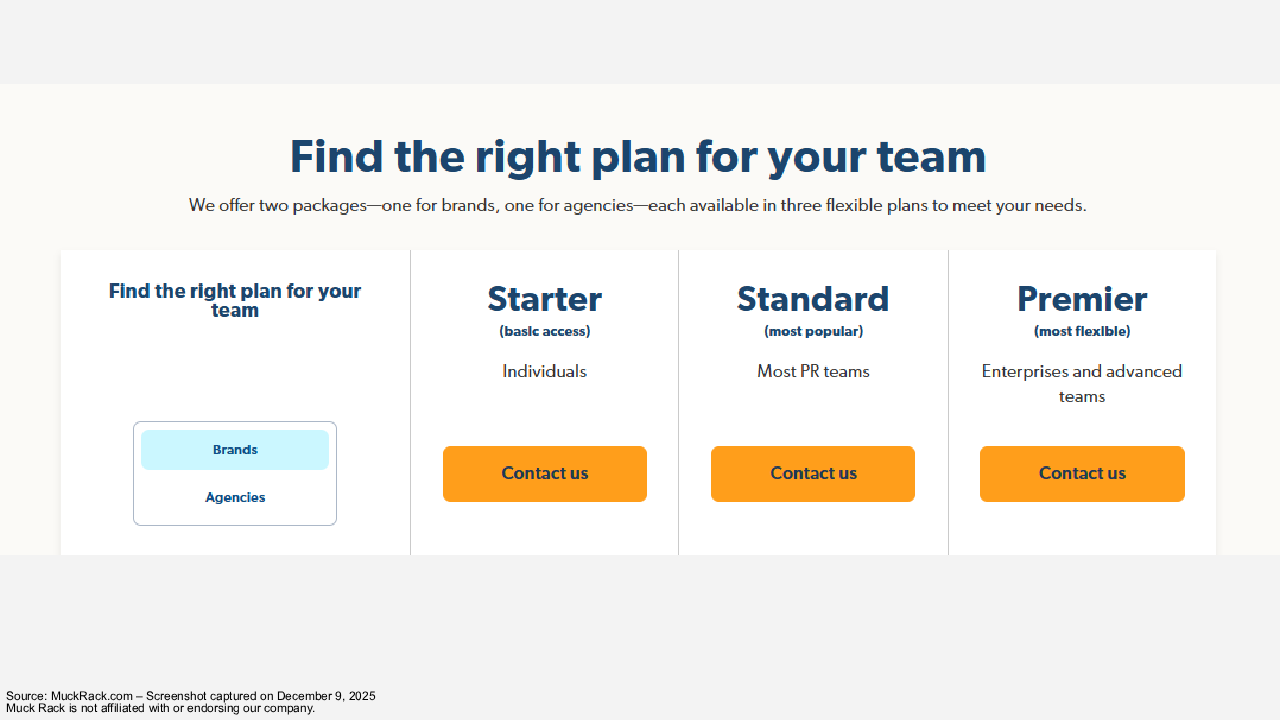This screenshot has height=720, width=1280.
Task: Click the "(most flexible)" label
Action: click(1082, 331)
